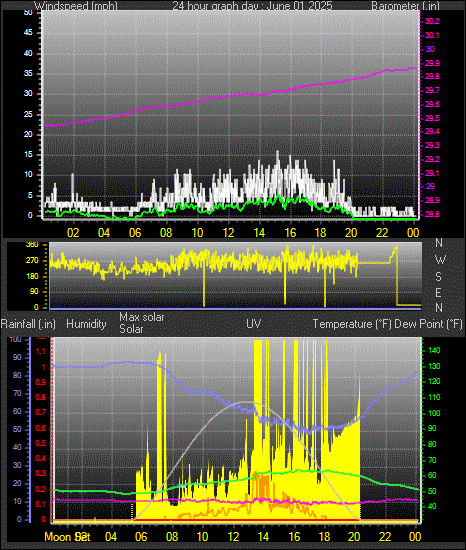The width and height of the screenshot is (466, 550).
Task: Click the Dew Point (°F) legend label
Action: [x=428, y=324]
